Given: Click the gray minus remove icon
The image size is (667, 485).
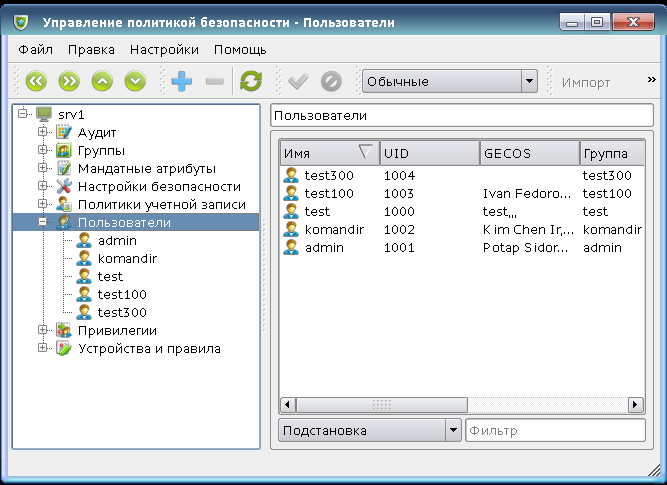Looking at the screenshot, I should (214, 82).
